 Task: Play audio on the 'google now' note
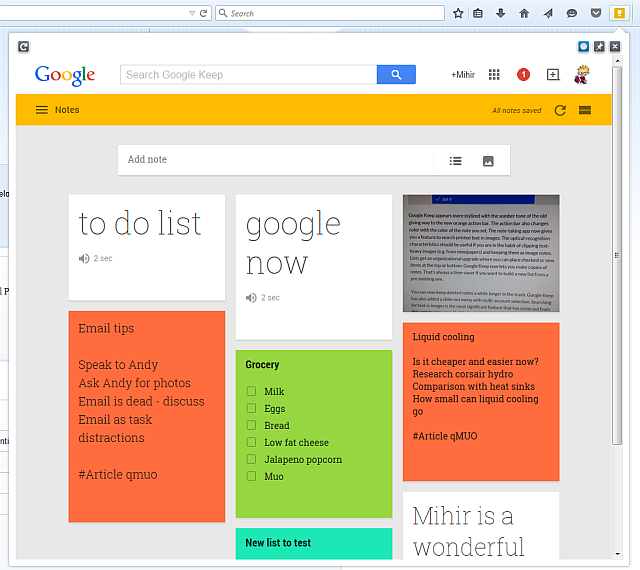[251, 298]
